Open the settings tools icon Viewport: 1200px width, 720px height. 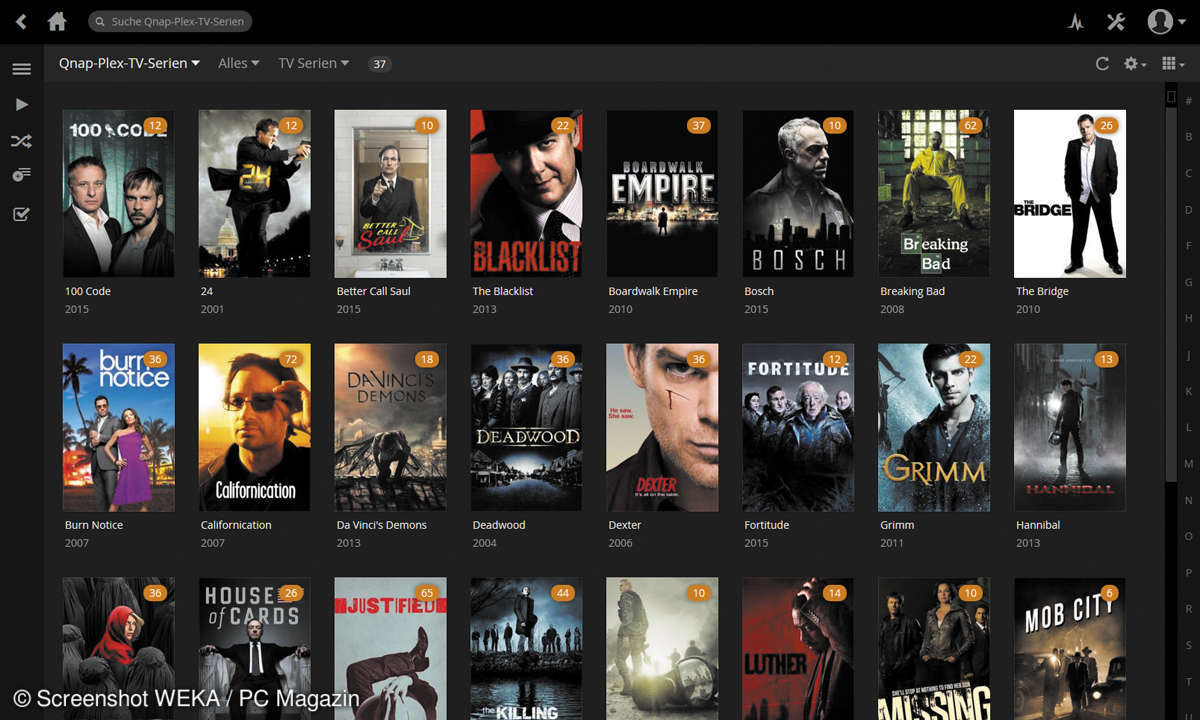[1116, 21]
